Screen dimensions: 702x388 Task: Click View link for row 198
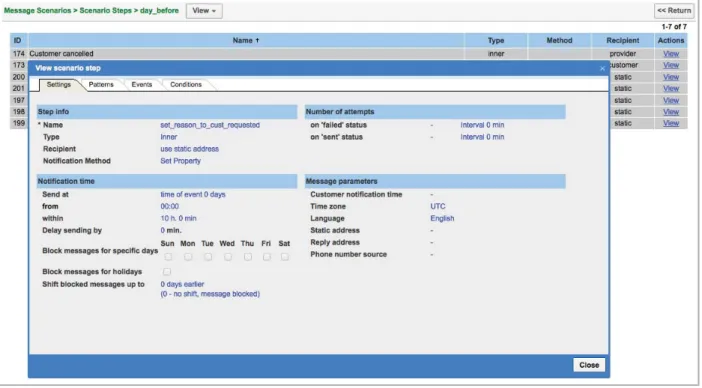pyautogui.click(x=671, y=112)
